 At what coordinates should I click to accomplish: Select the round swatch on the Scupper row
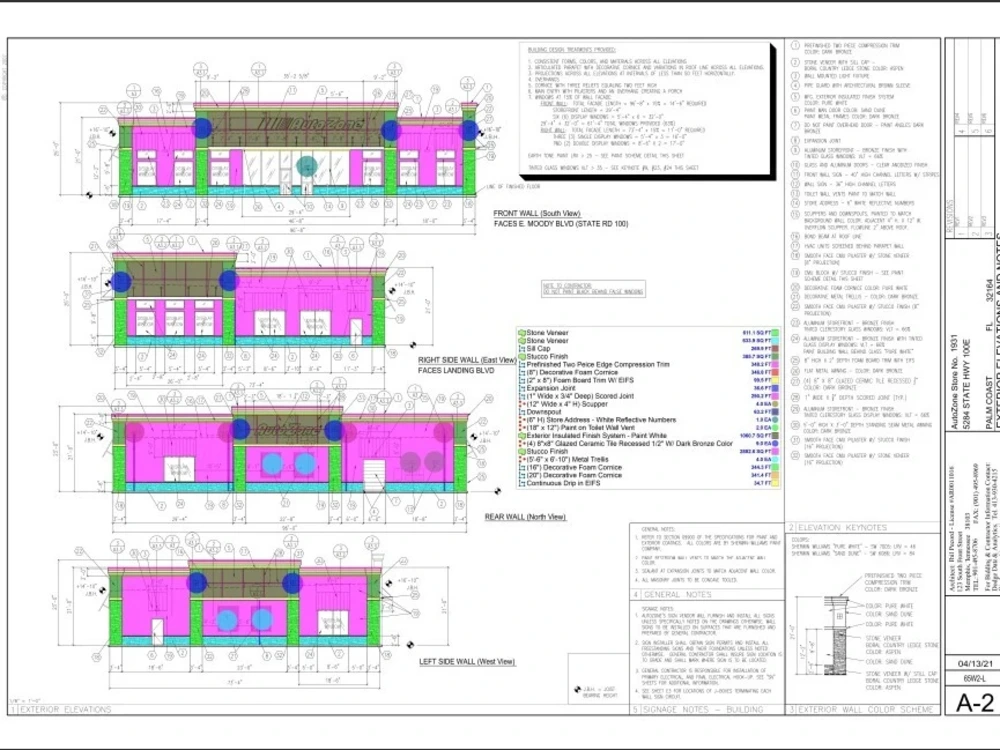point(776,404)
